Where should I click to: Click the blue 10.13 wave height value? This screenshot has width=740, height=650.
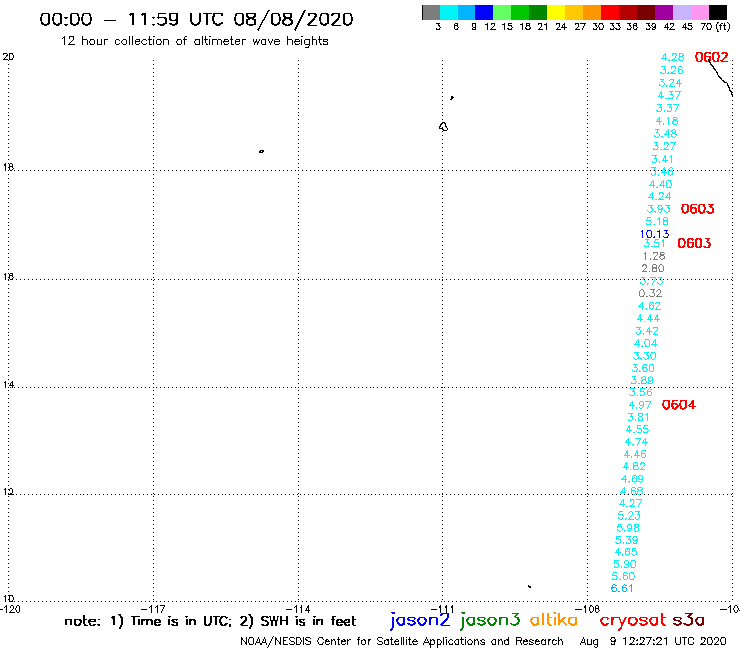click(x=655, y=234)
